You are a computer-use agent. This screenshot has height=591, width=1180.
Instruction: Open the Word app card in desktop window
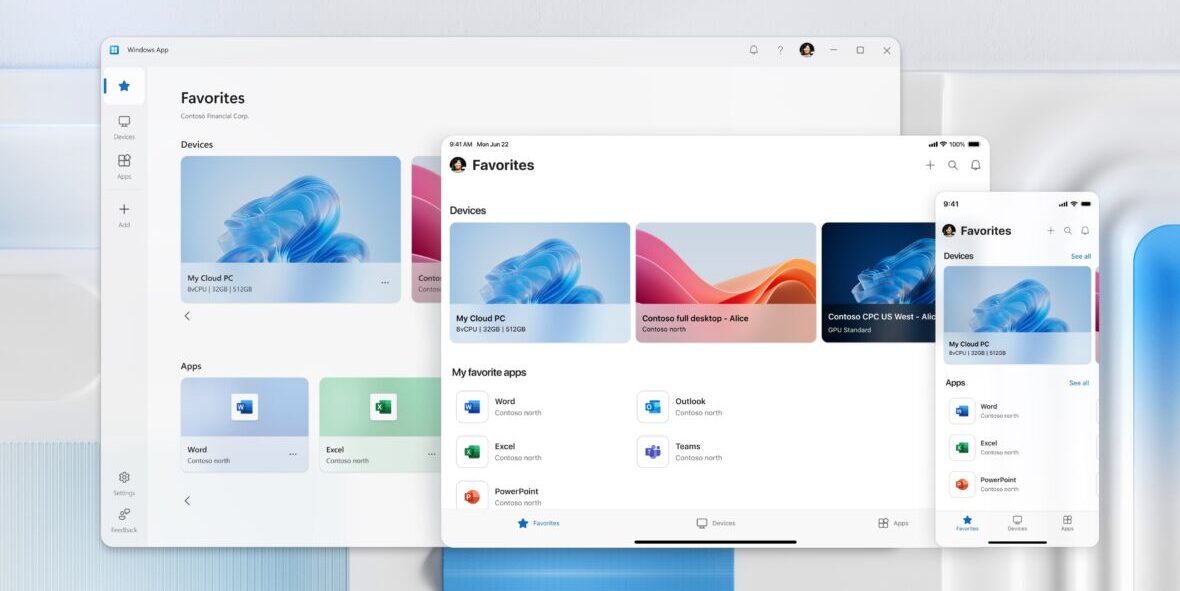(245, 425)
